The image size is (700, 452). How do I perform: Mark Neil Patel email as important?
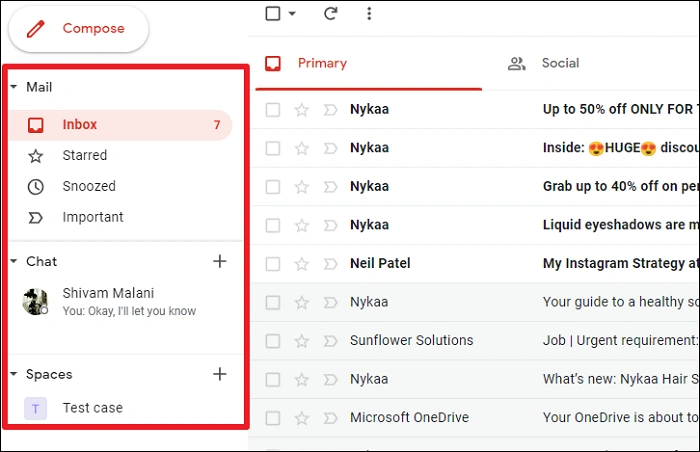[330, 264]
